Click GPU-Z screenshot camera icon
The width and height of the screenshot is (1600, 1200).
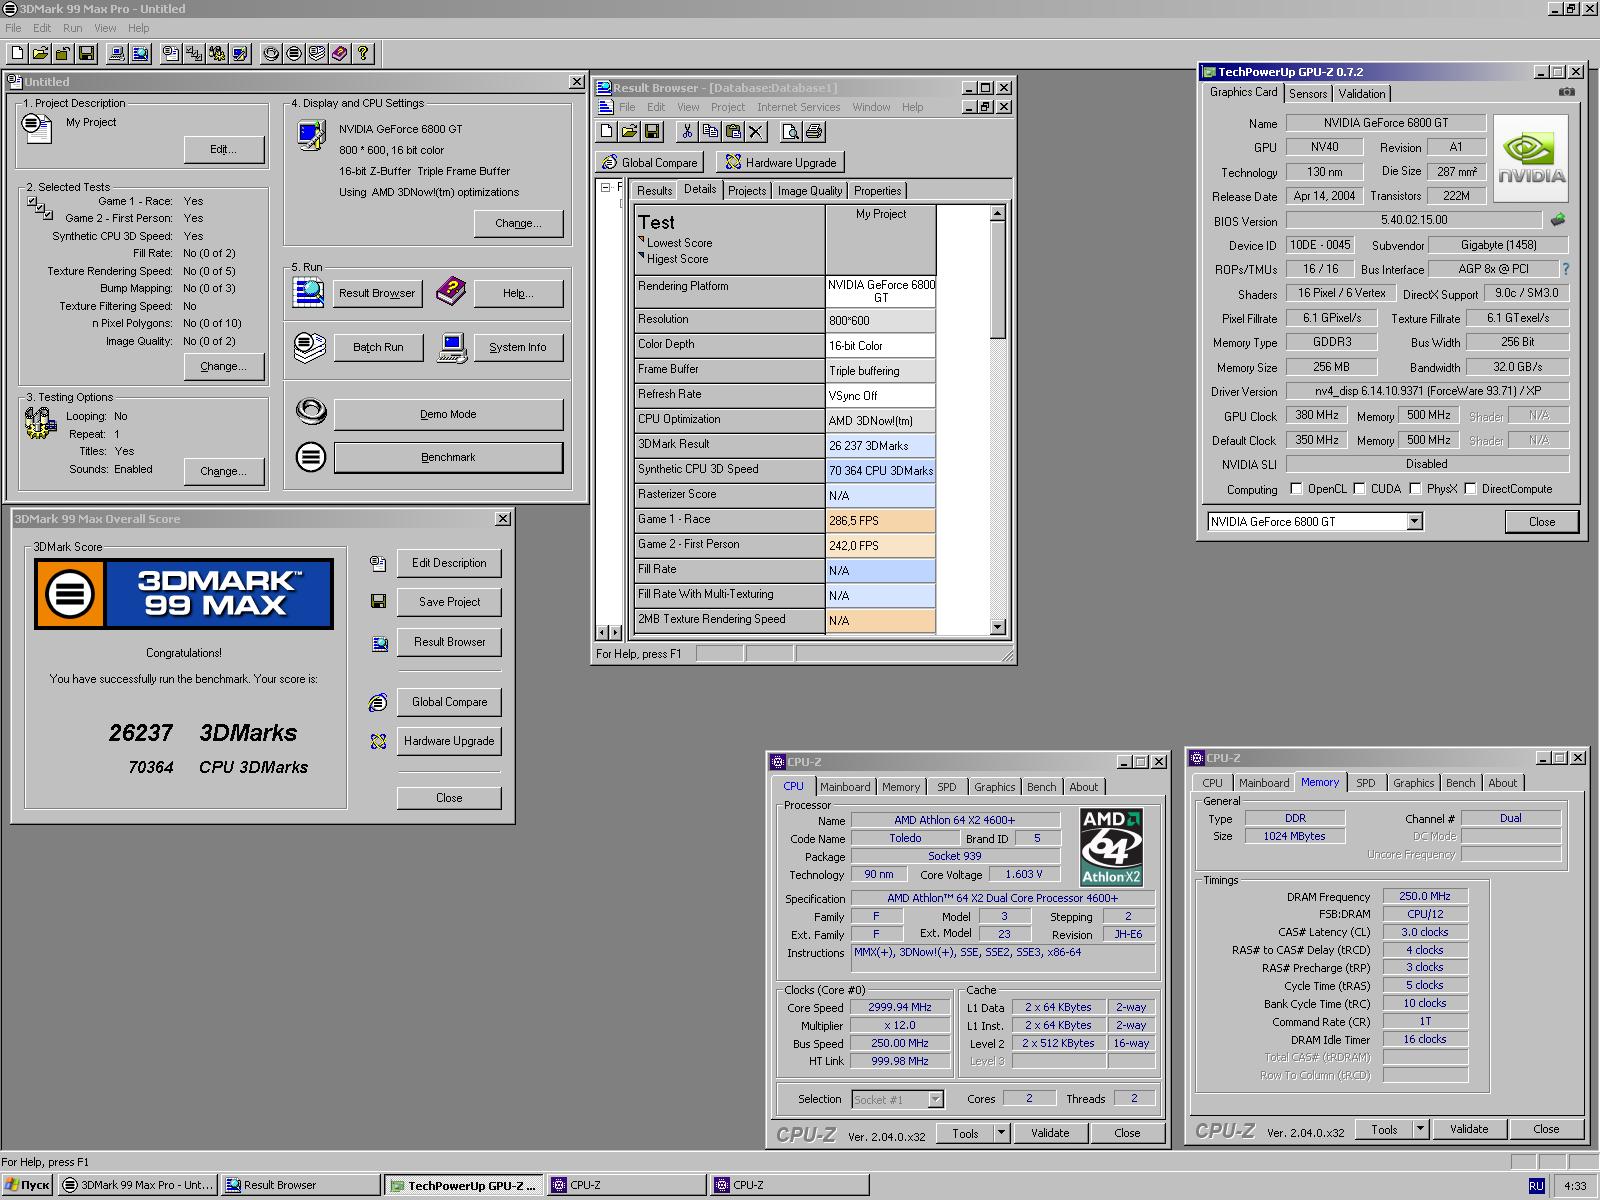point(1566,92)
